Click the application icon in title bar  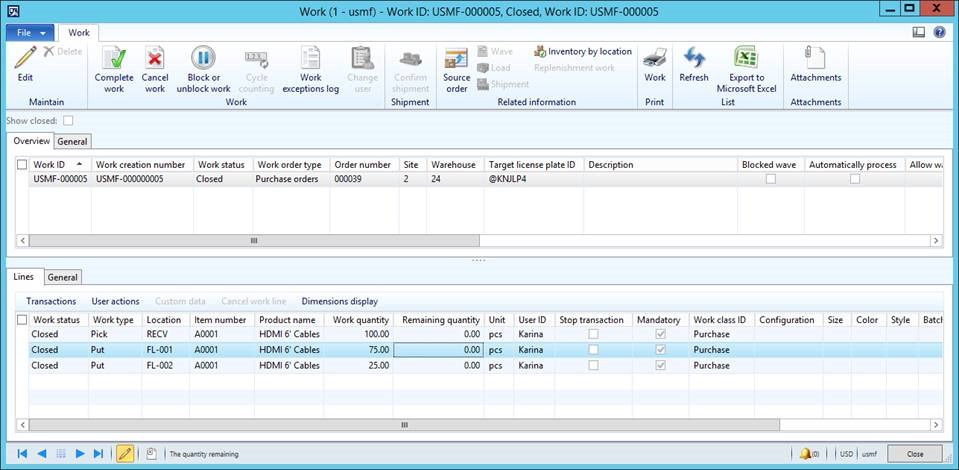point(12,11)
